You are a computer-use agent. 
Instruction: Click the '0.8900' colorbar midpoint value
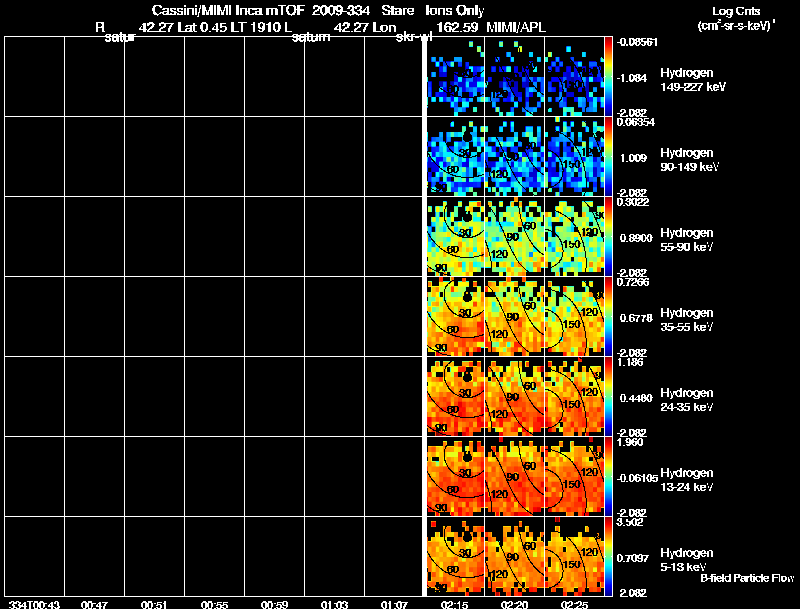pyautogui.click(x=636, y=238)
